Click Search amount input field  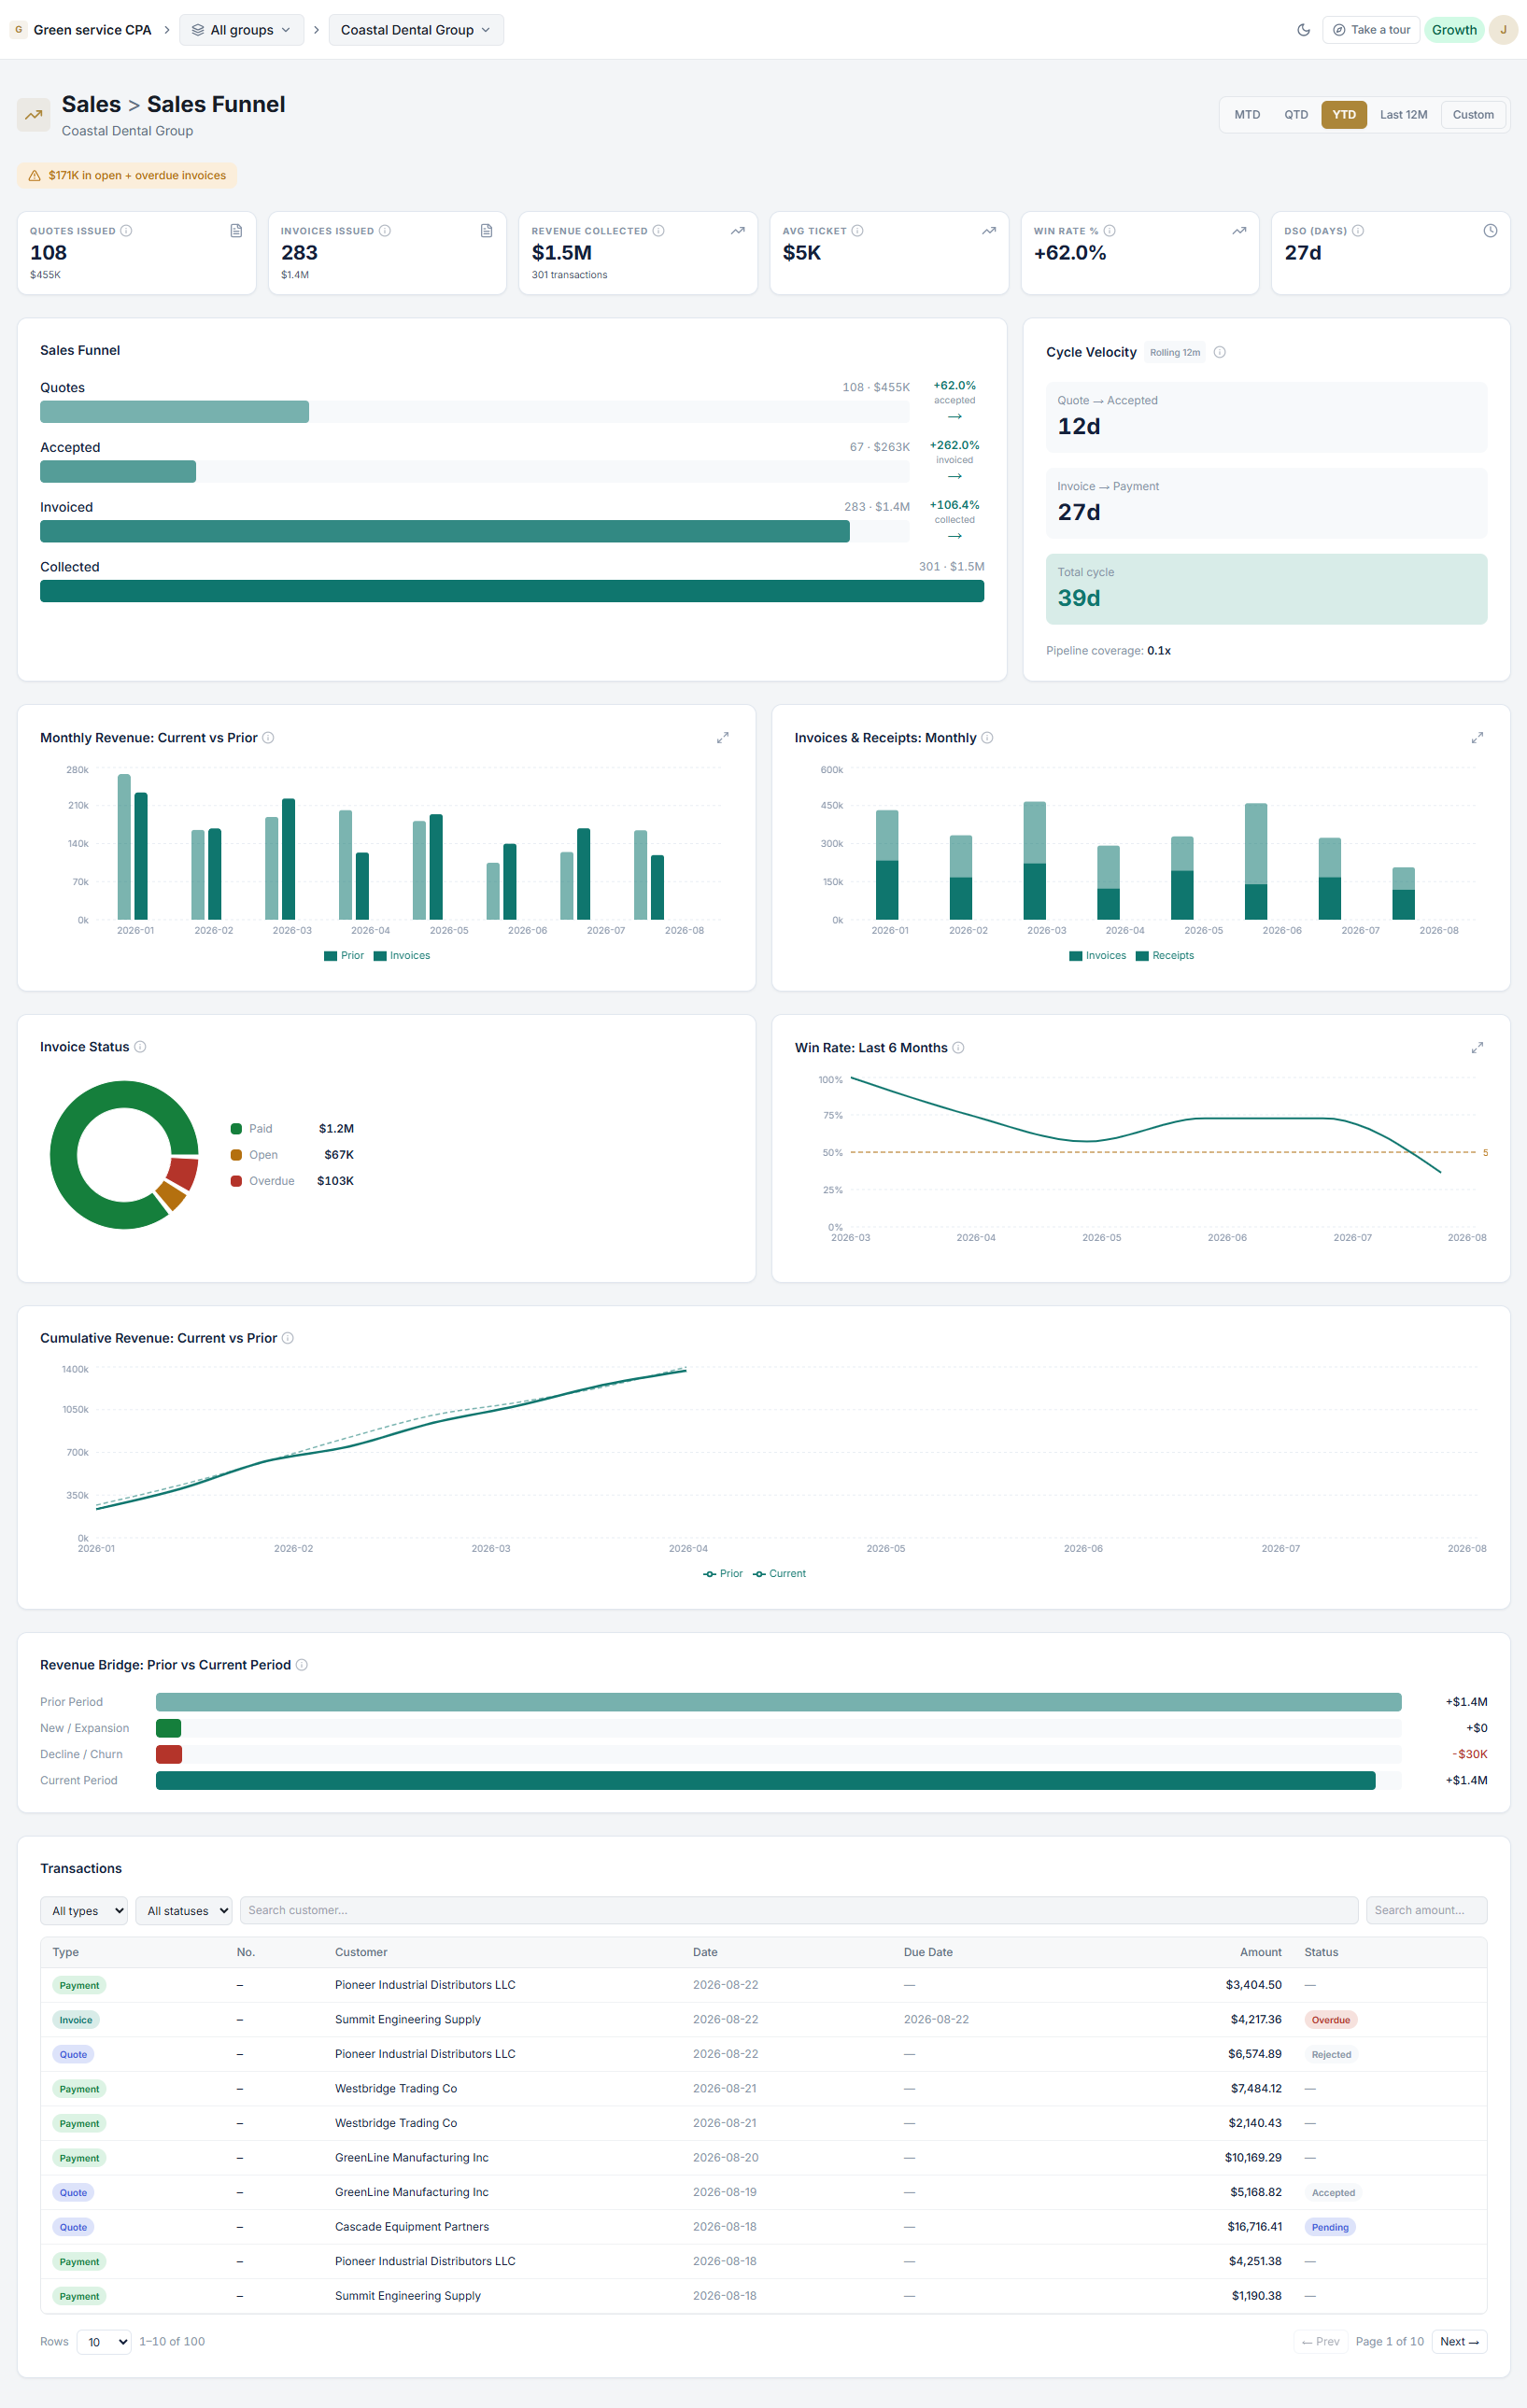[1426, 1910]
